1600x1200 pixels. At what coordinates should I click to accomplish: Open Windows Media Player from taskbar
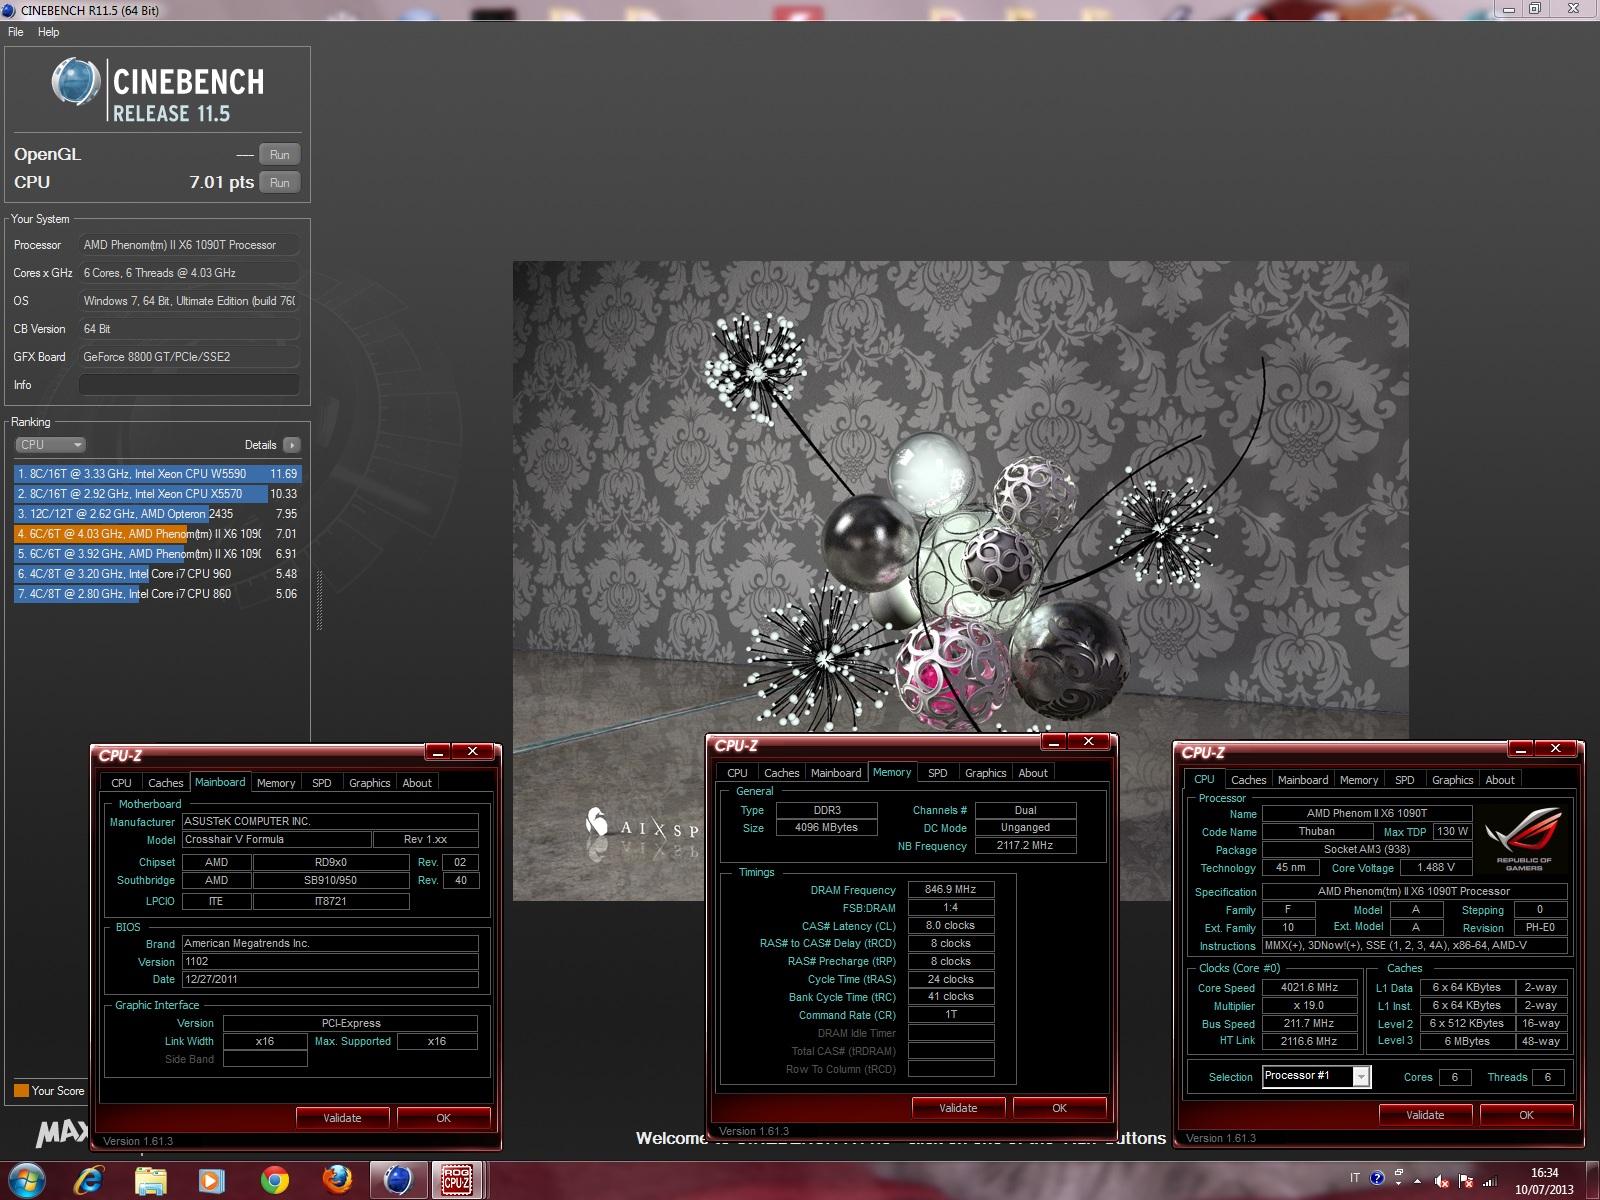(212, 1180)
